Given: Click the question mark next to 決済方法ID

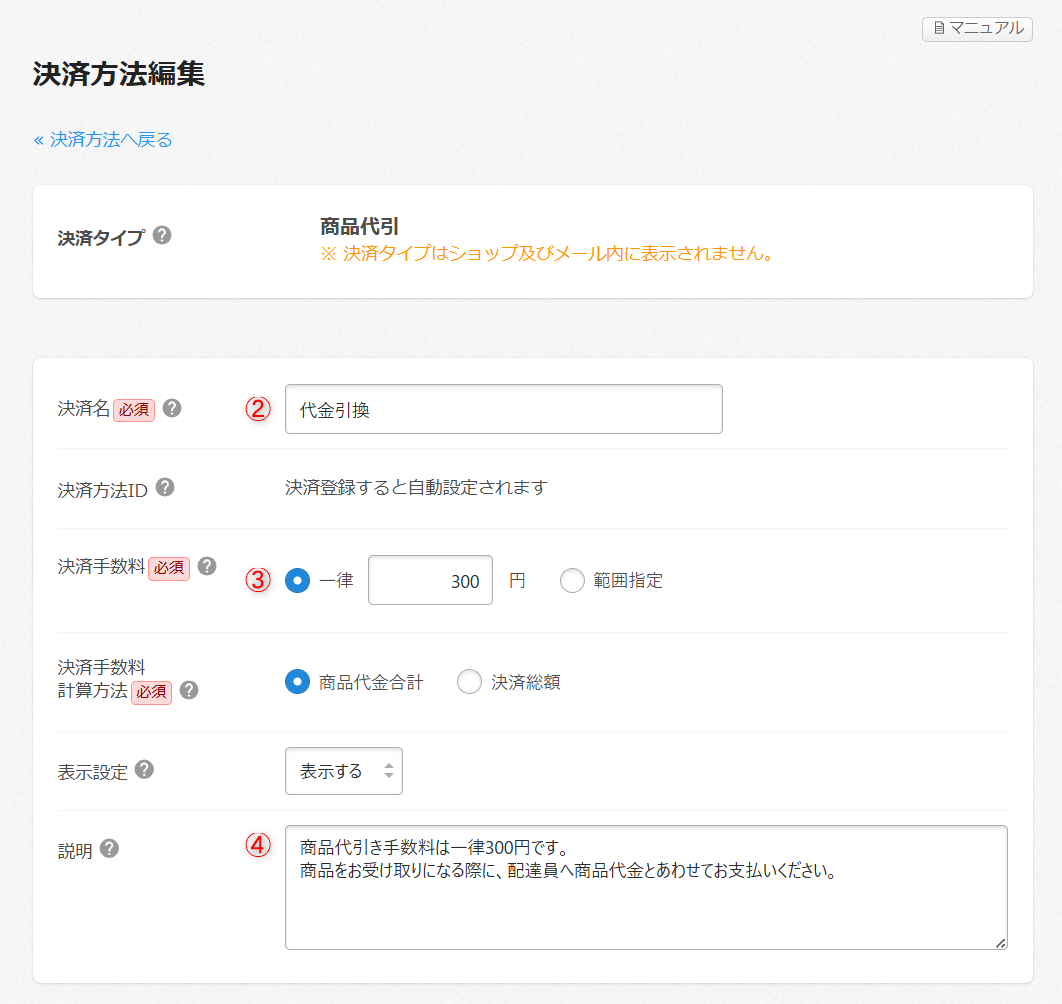Looking at the screenshot, I should click(x=165, y=488).
